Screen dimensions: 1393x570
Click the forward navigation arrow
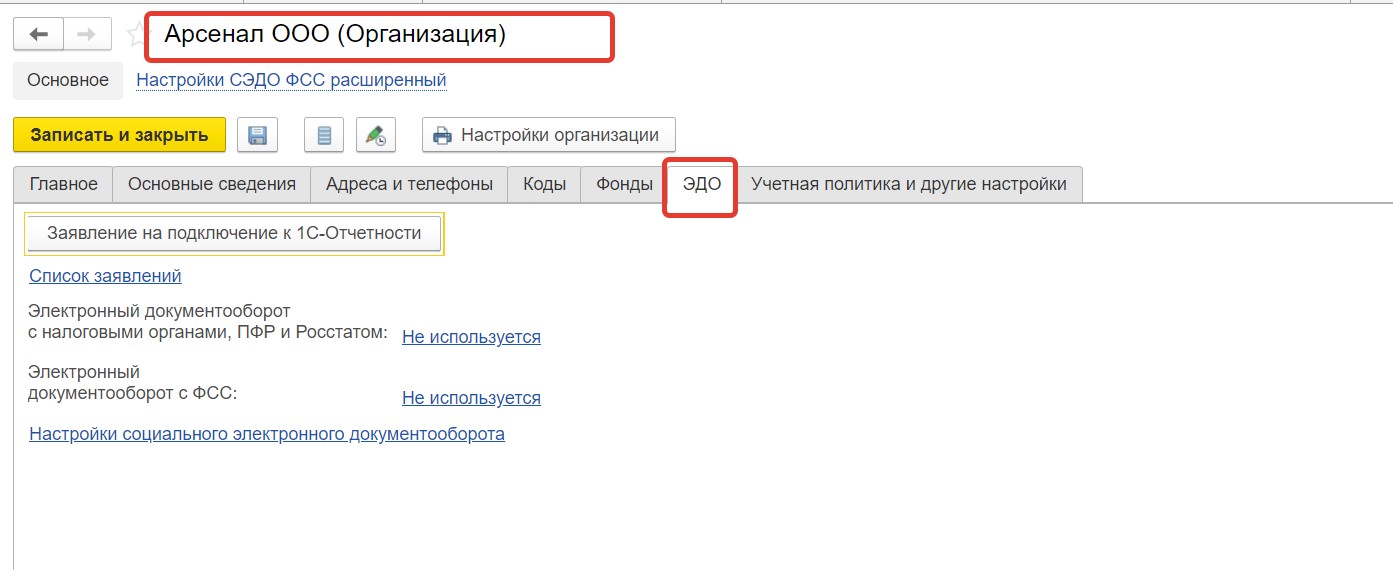pyautogui.click(x=87, y=35)
